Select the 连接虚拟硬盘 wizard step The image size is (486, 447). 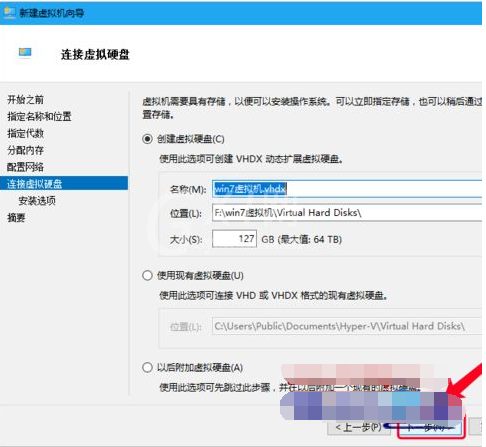coord(64,183)
